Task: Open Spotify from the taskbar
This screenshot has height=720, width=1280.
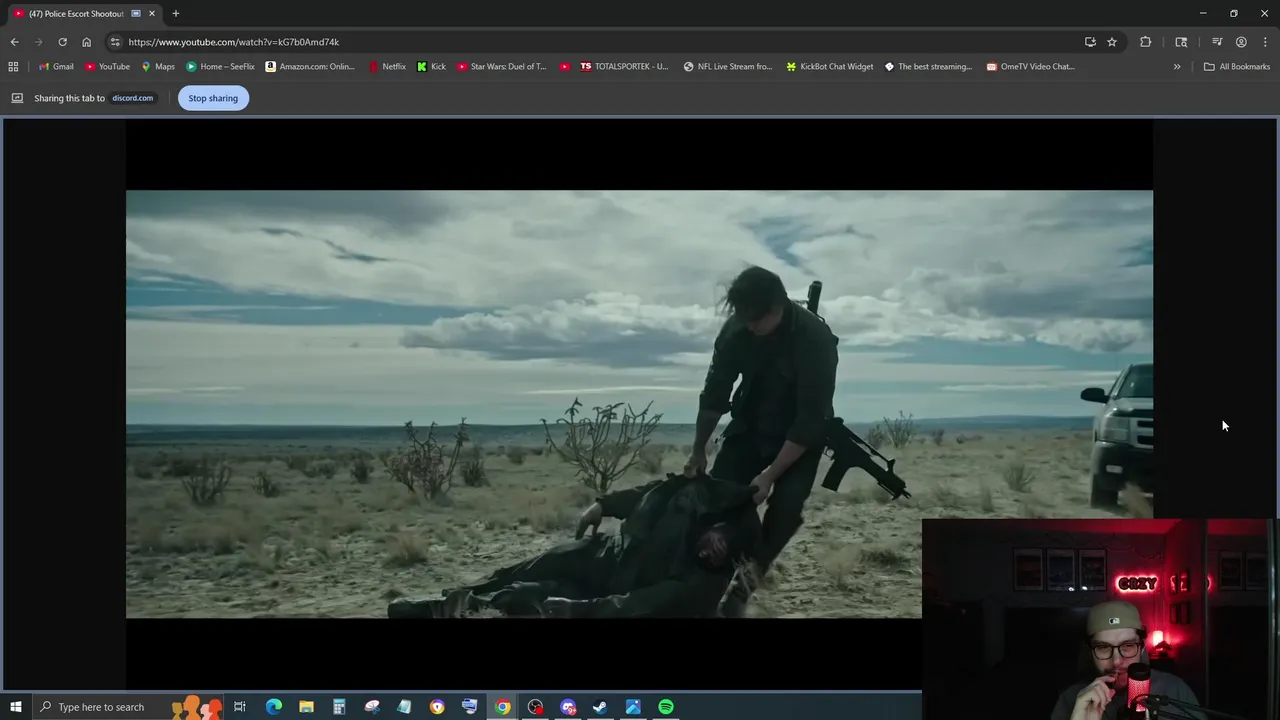Action: point(666,707)
